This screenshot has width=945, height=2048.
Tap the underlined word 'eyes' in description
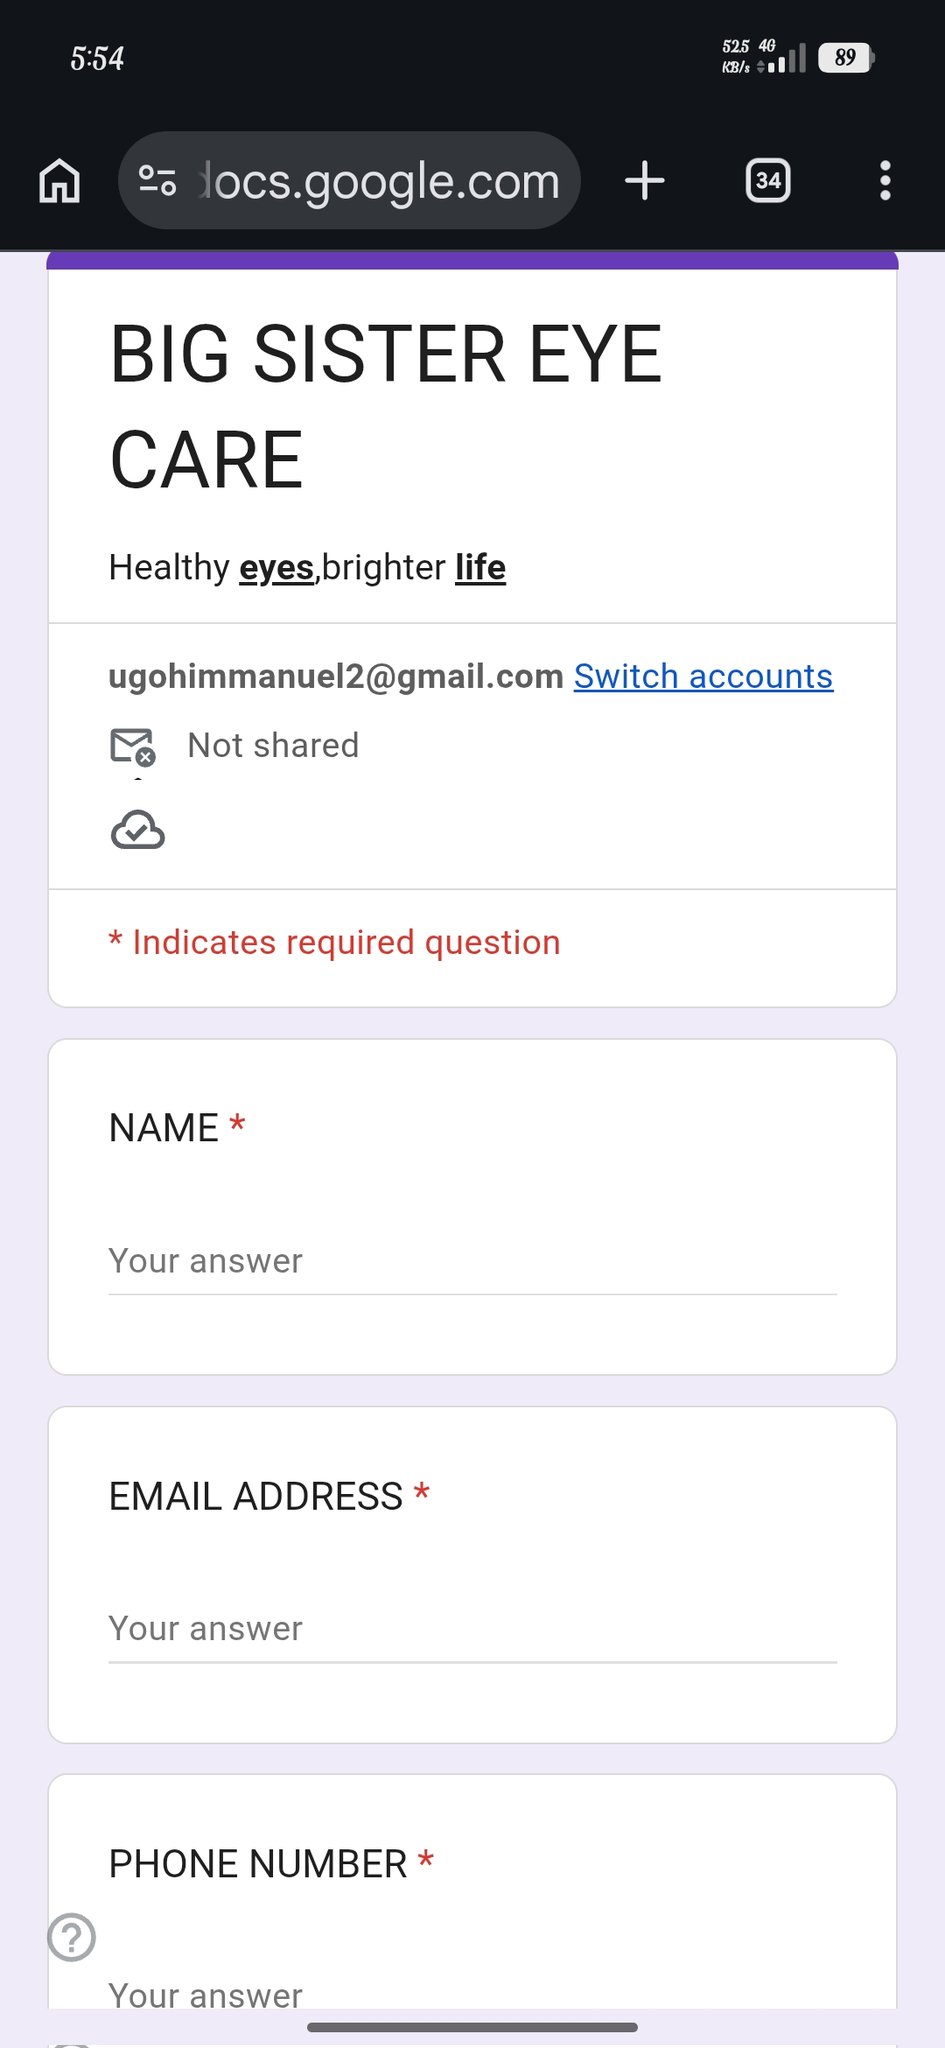[x=276, y=568]
